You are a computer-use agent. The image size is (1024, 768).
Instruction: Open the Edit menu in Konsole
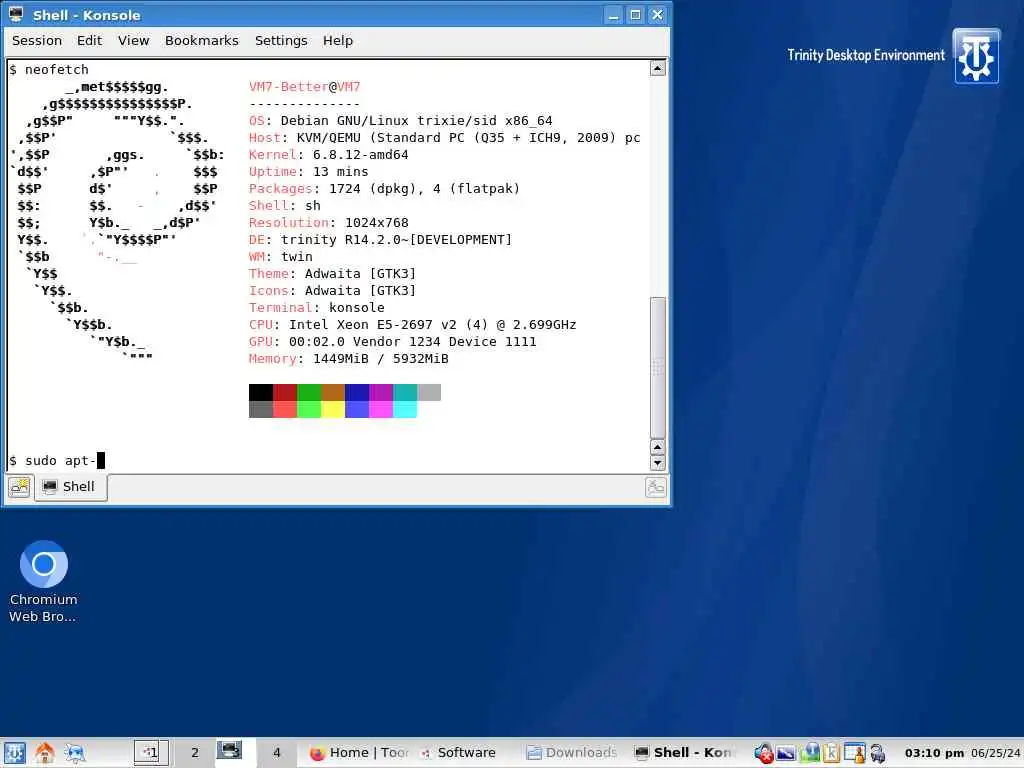point(89,40)
